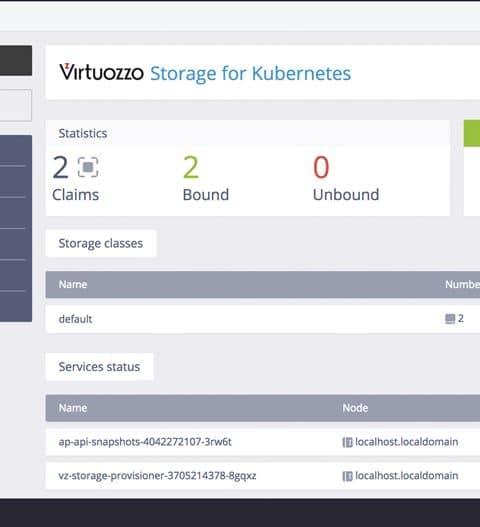Sort storage classes by Name column

click(x=73, y=285)
